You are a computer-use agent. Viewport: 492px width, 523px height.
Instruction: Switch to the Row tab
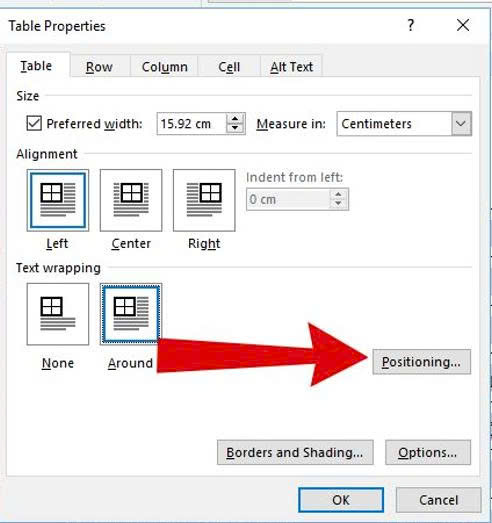coord(99,67)
